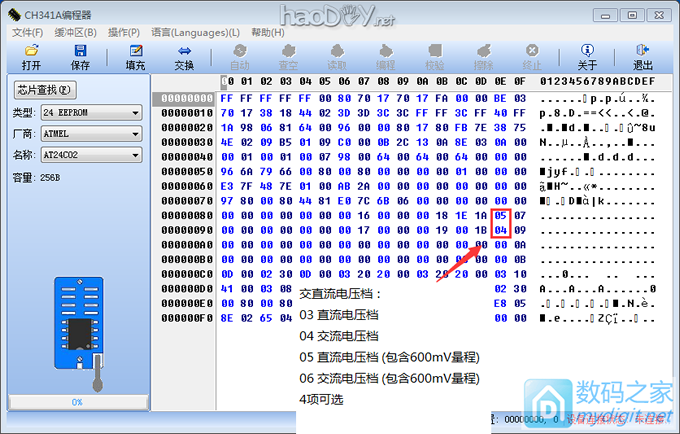Click the About (关于) toolbar icon
The image size is (680, 434).
pyautogui.click(x=587, y=57)
